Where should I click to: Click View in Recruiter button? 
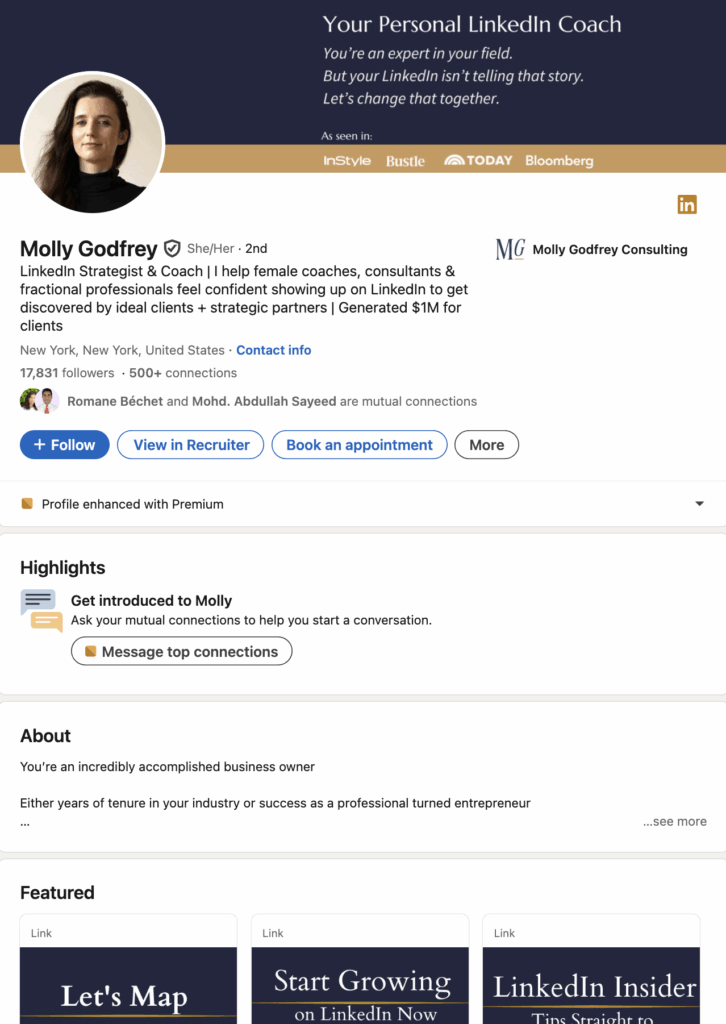click(191, 445)
